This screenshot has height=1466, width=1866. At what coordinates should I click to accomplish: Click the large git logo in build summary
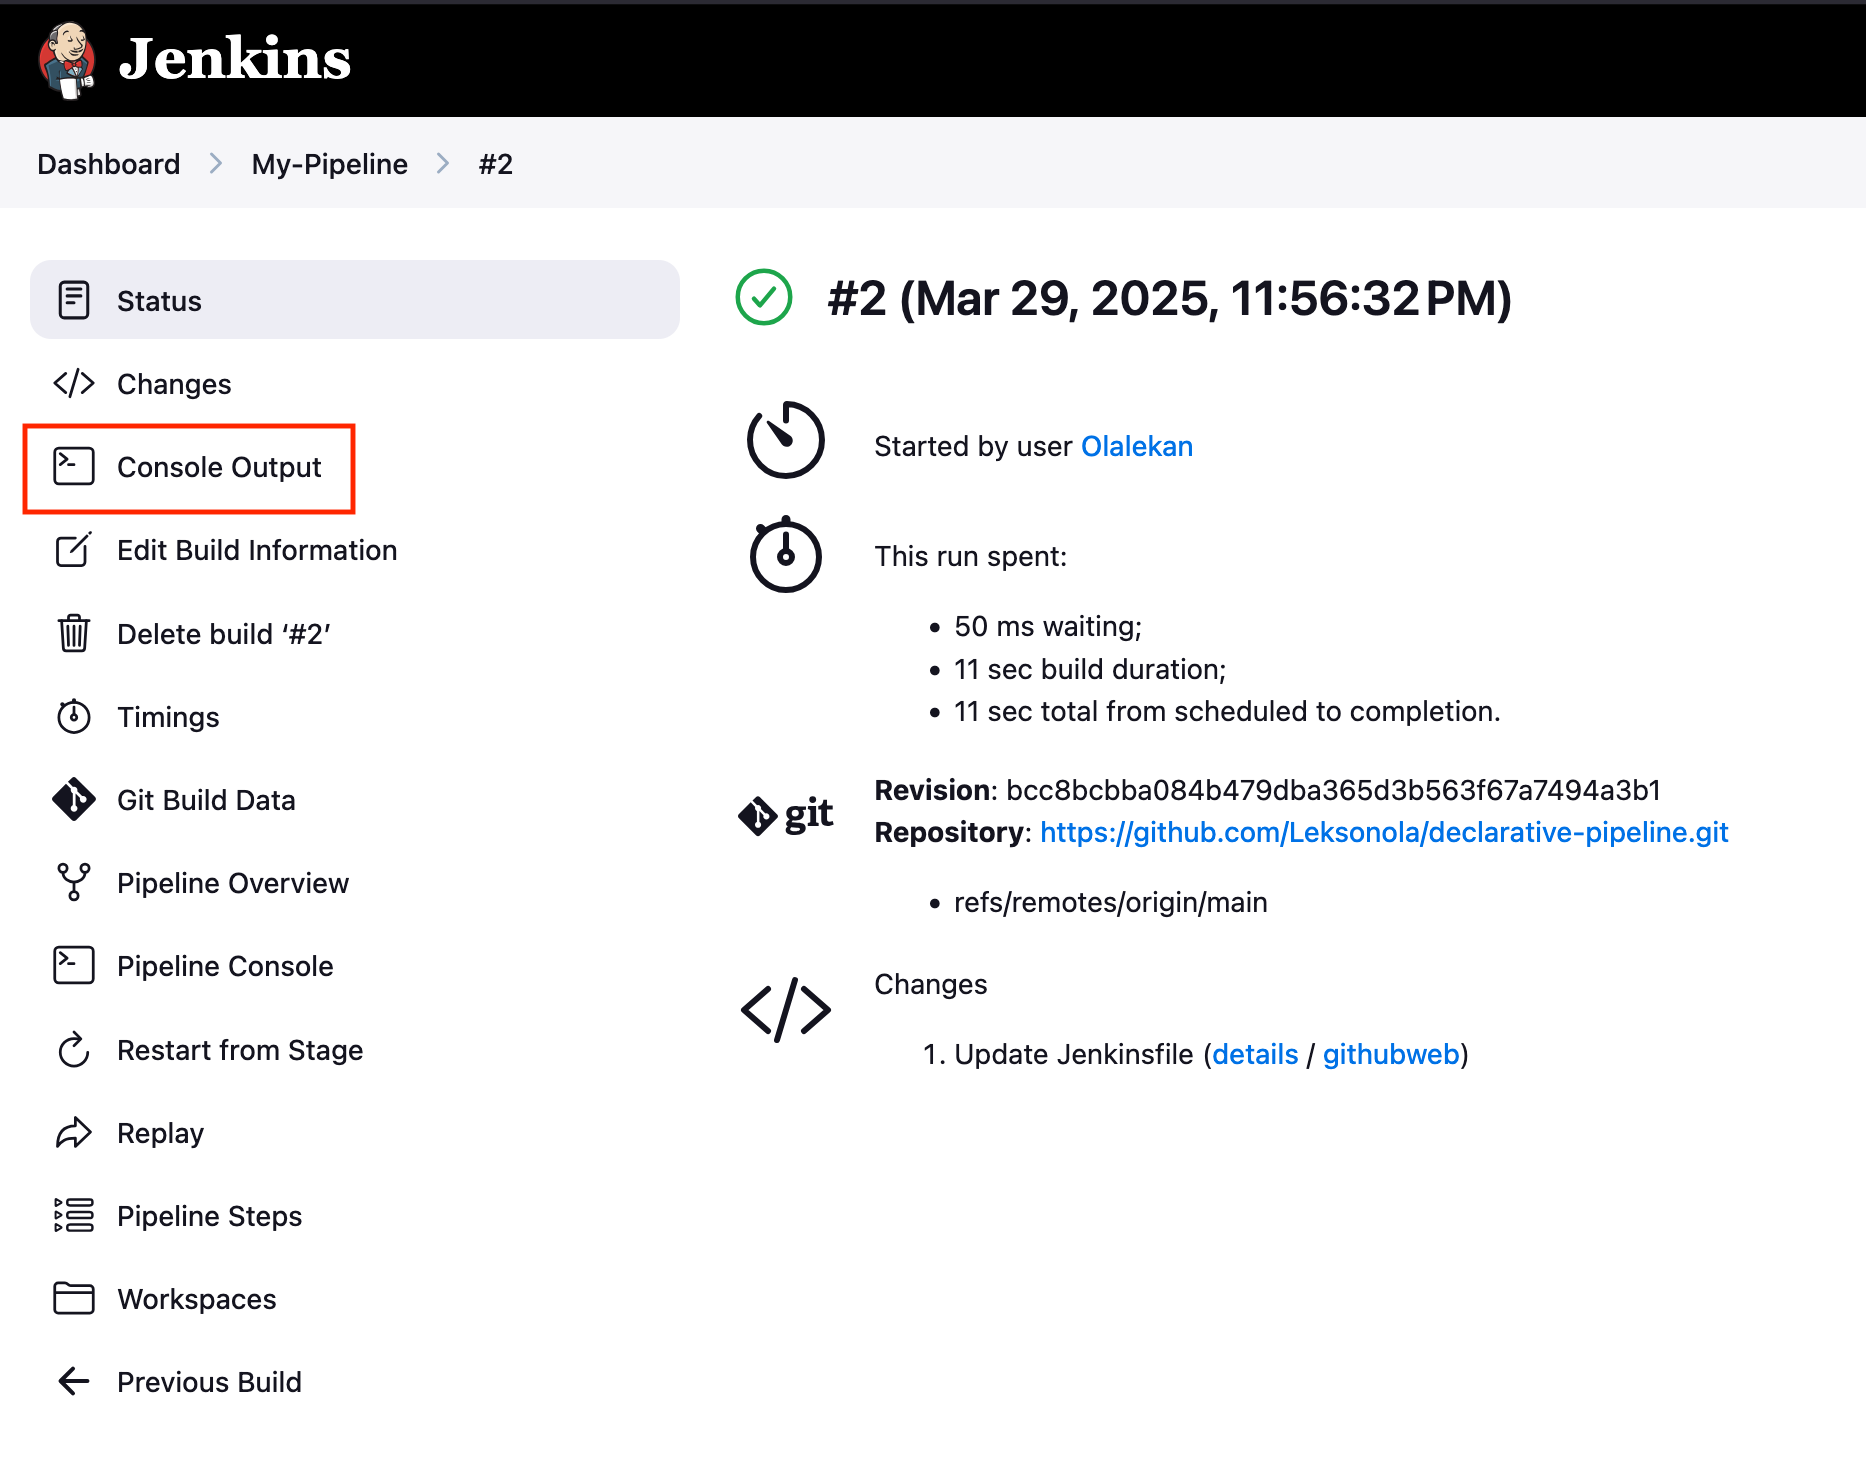point(786,814)
